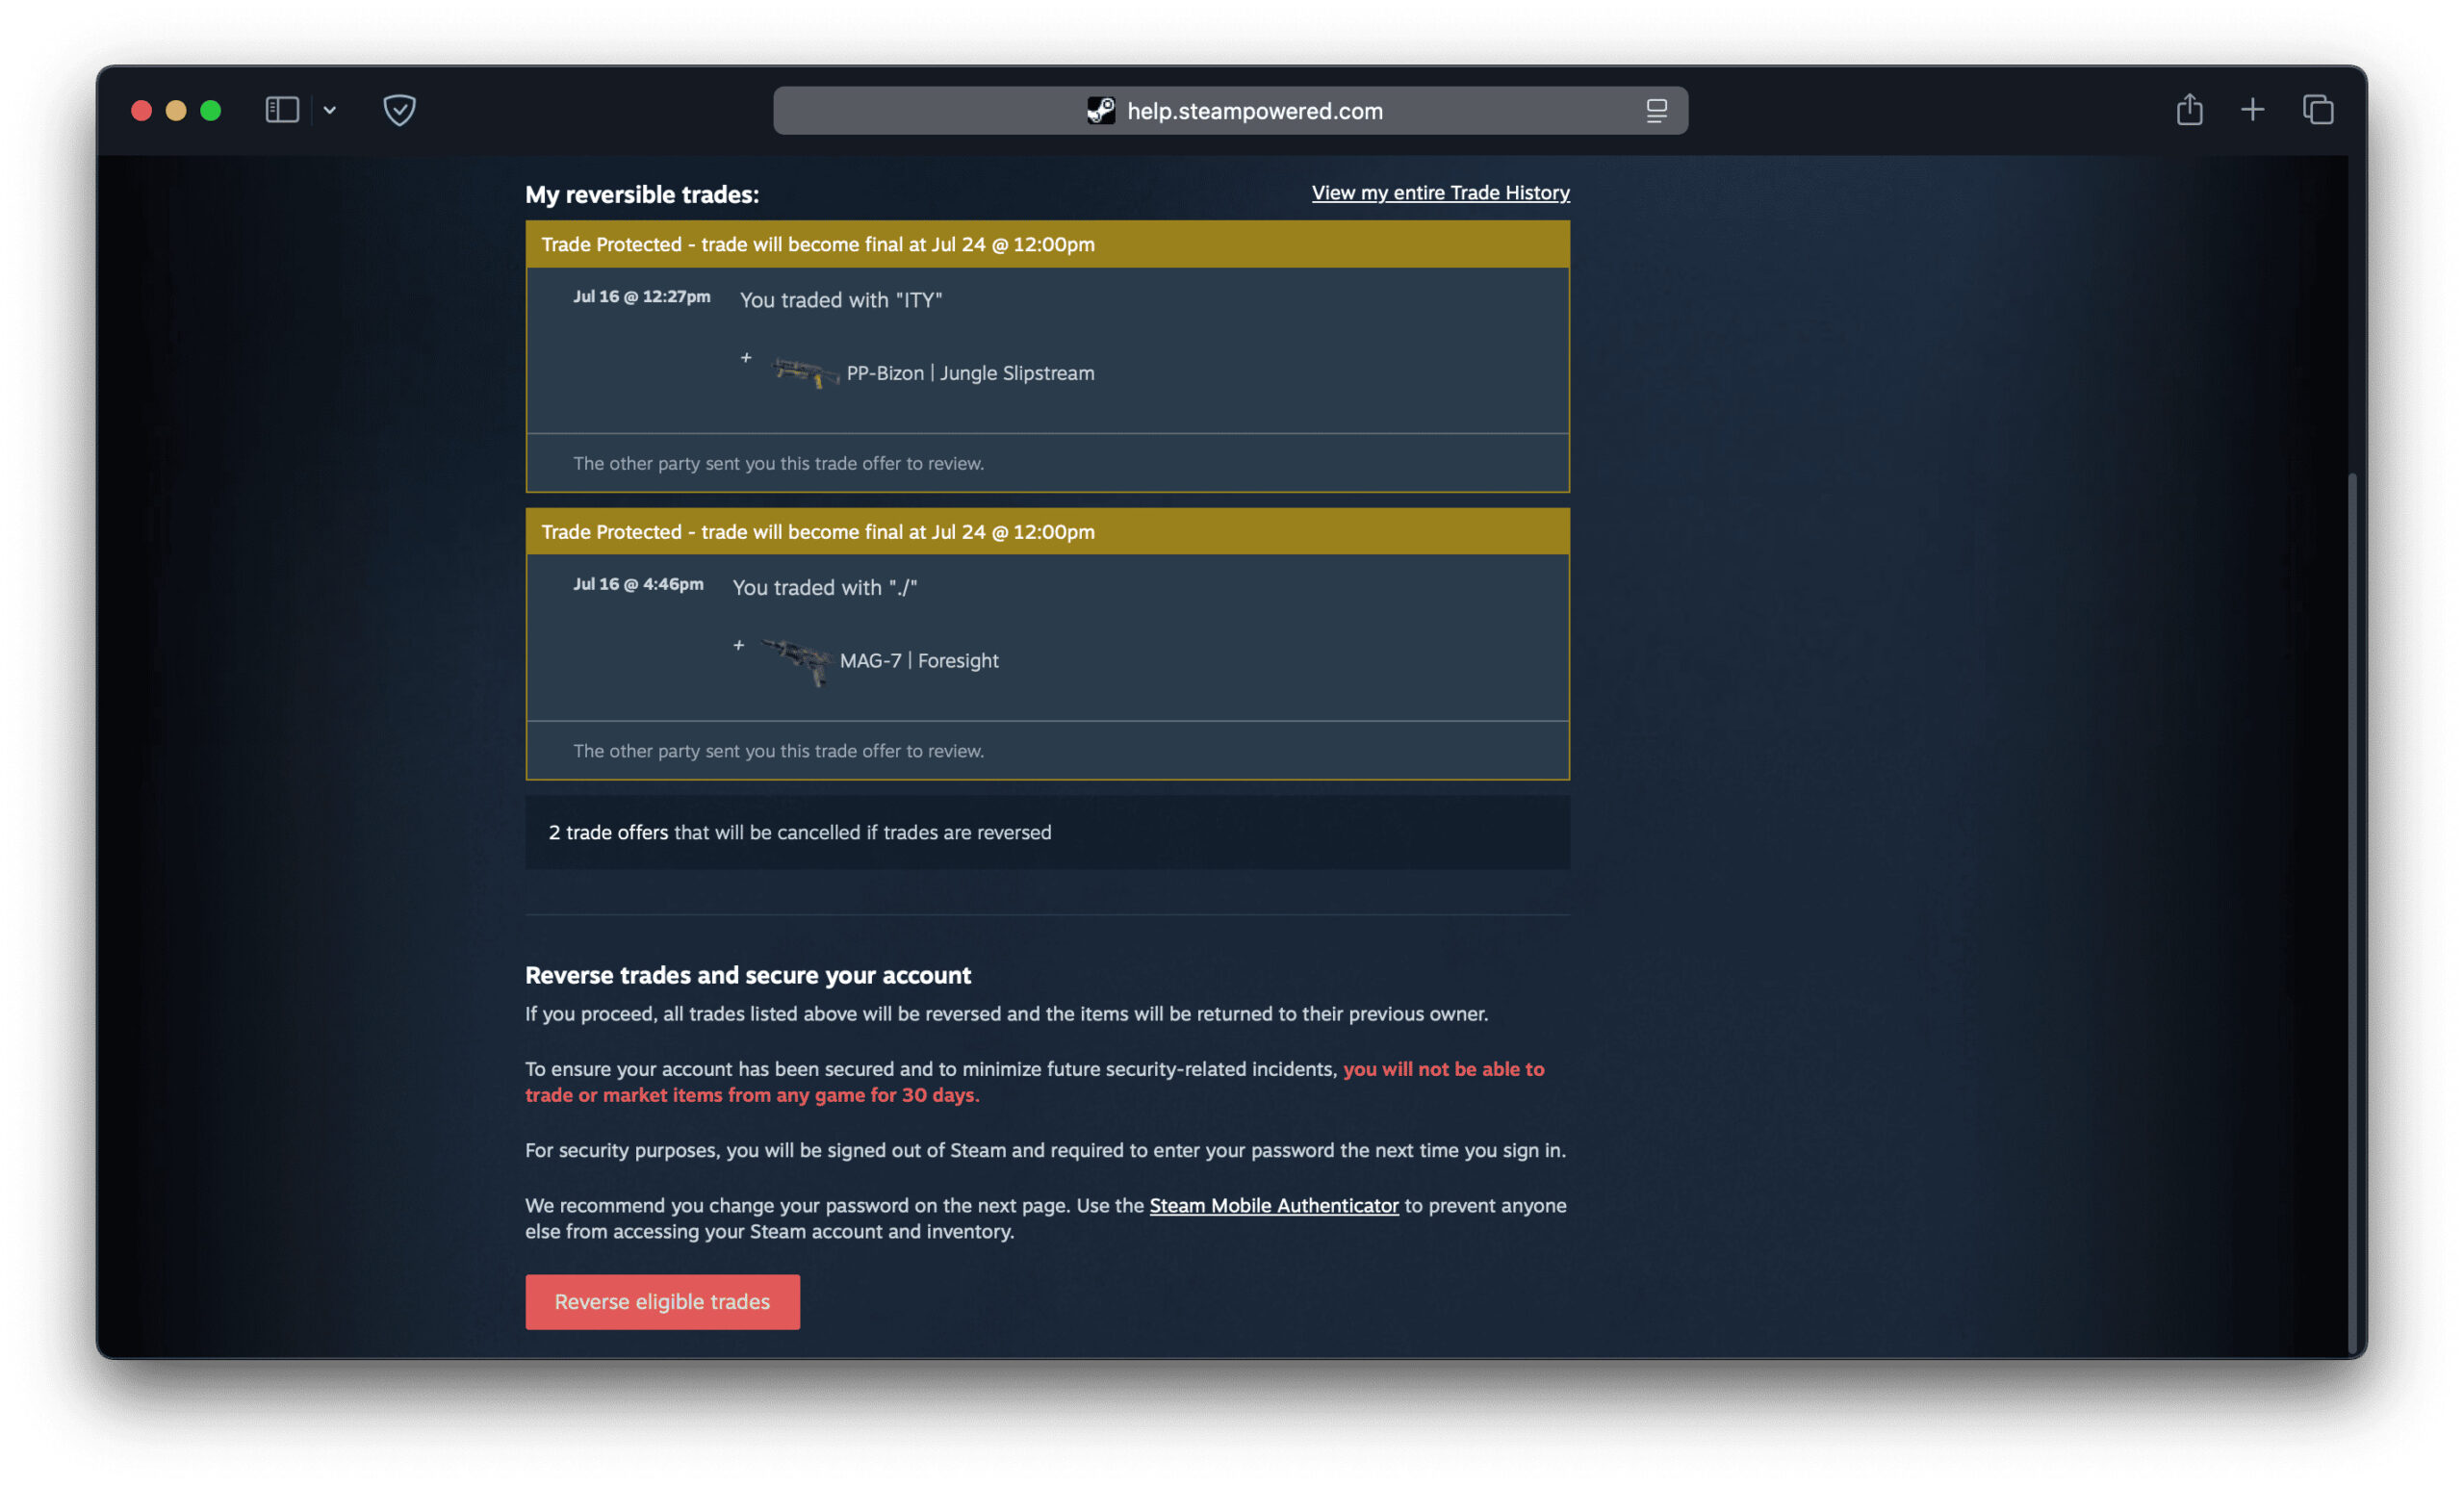
Task: Click the privacy shield icon
Action: pos(398,110)
